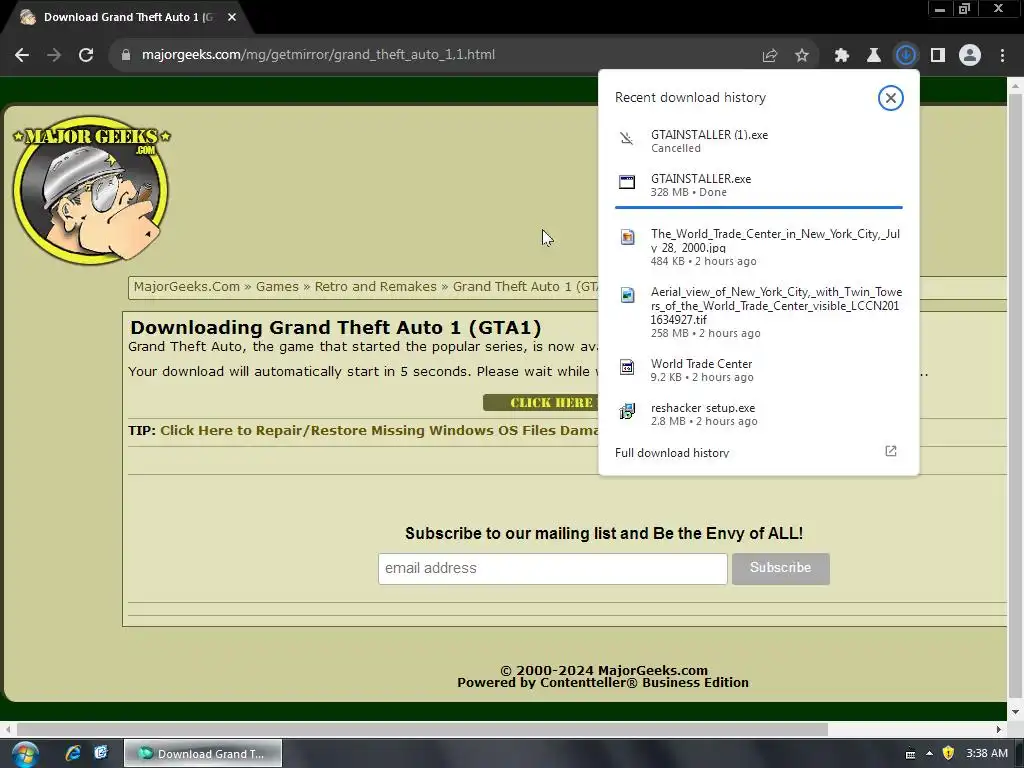Show hidden system tray icons arrow
1024x768 pixels.
pos(929,754)
